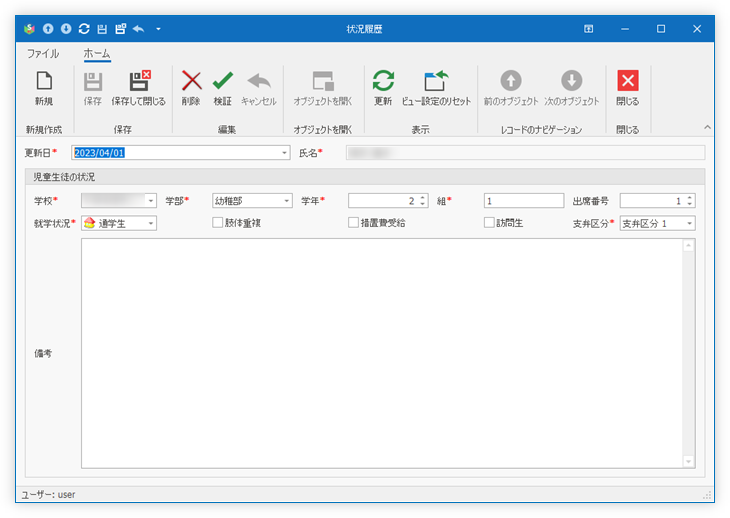Click the 保存 ribbon button
This screenshot has height=518, width=730.
coord(93,88)
